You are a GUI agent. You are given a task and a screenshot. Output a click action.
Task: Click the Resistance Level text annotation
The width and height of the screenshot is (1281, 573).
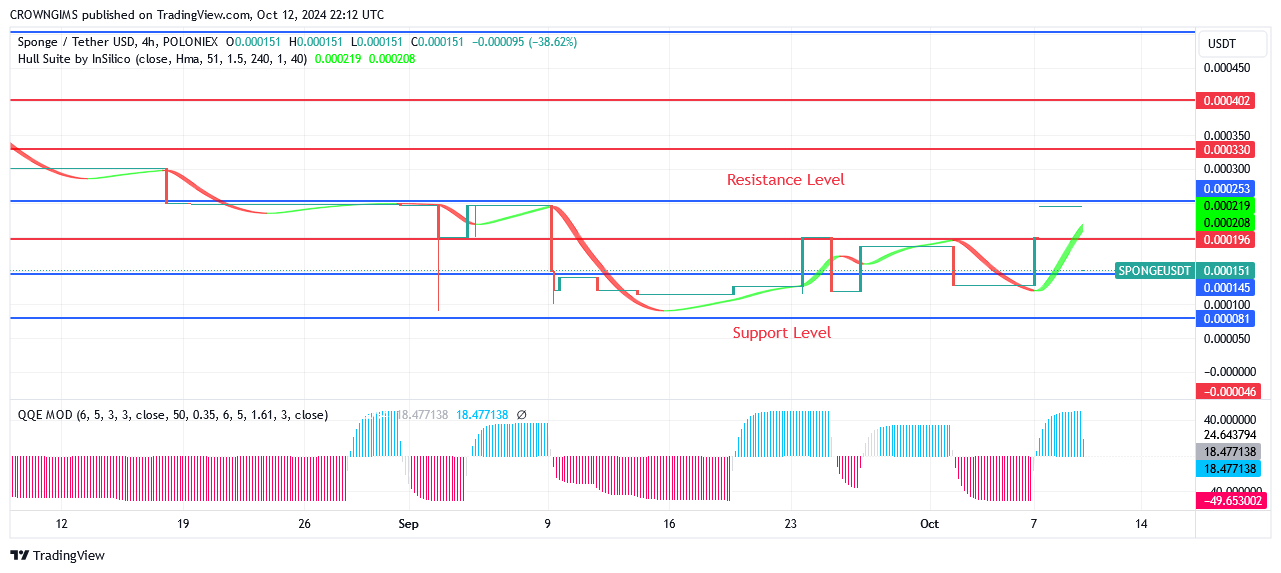point(785,180)
